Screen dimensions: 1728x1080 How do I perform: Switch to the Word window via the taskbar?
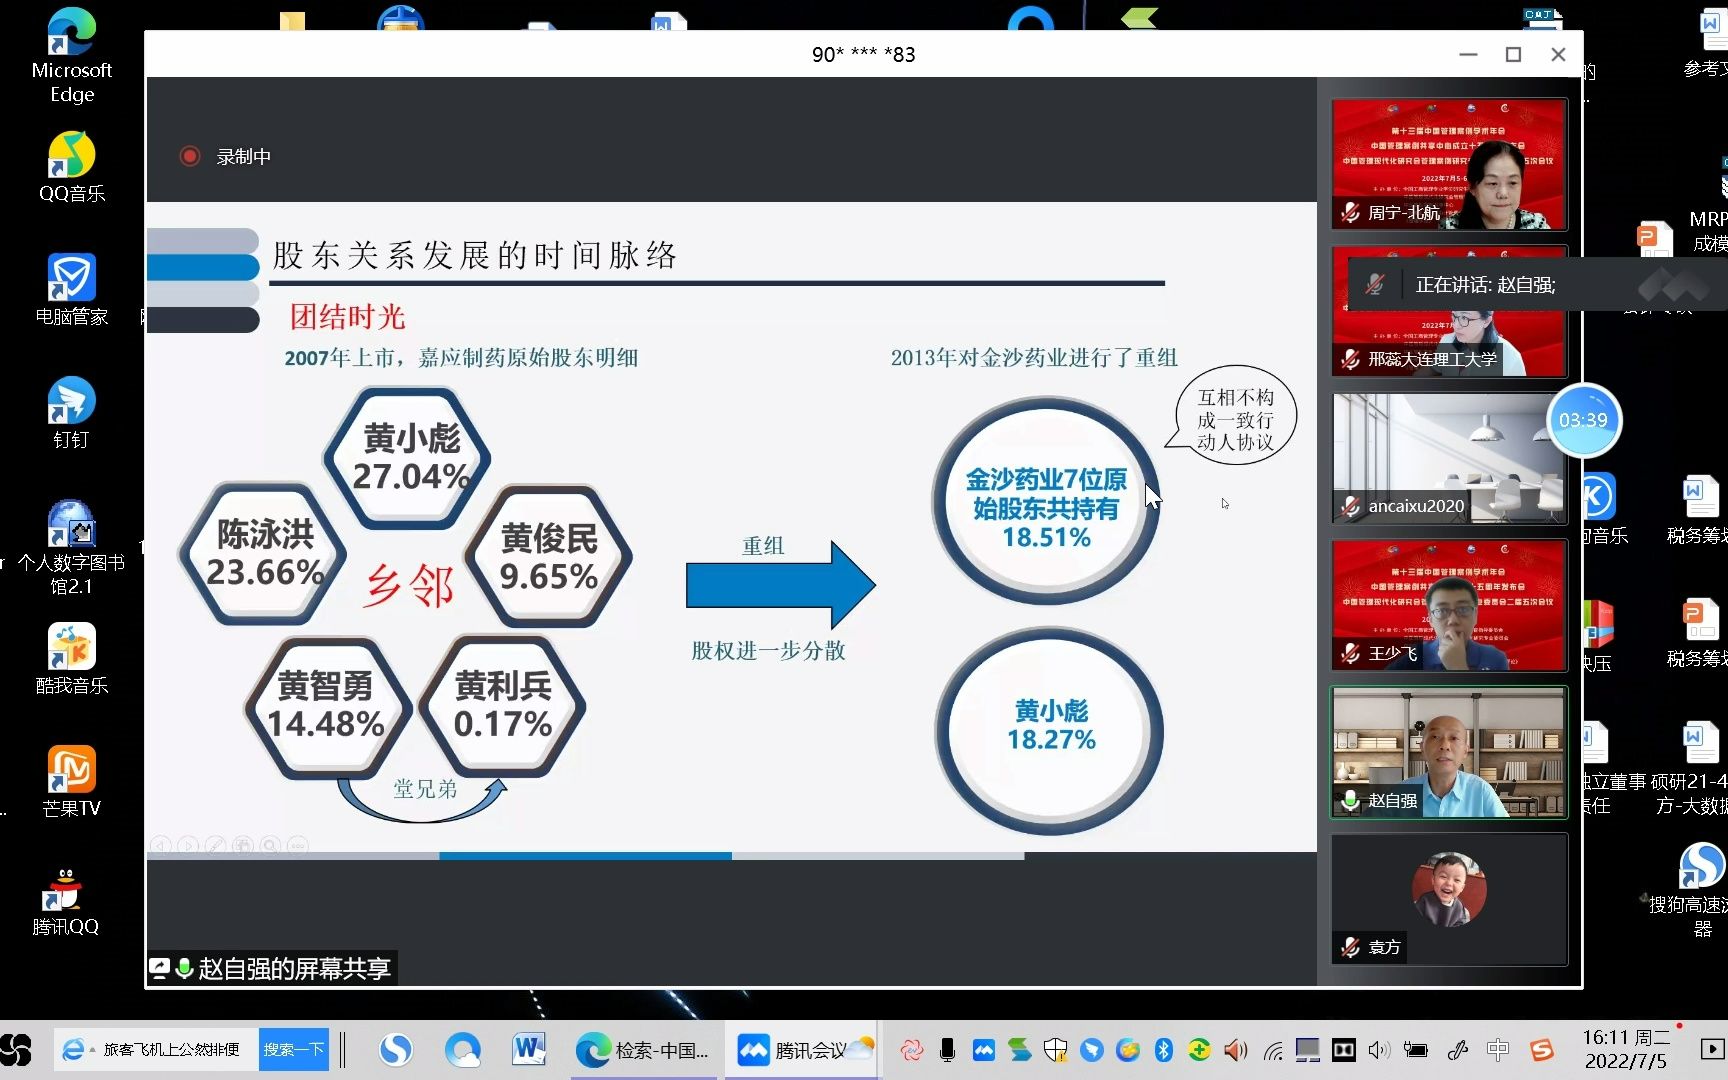(x=528, y=1050)
